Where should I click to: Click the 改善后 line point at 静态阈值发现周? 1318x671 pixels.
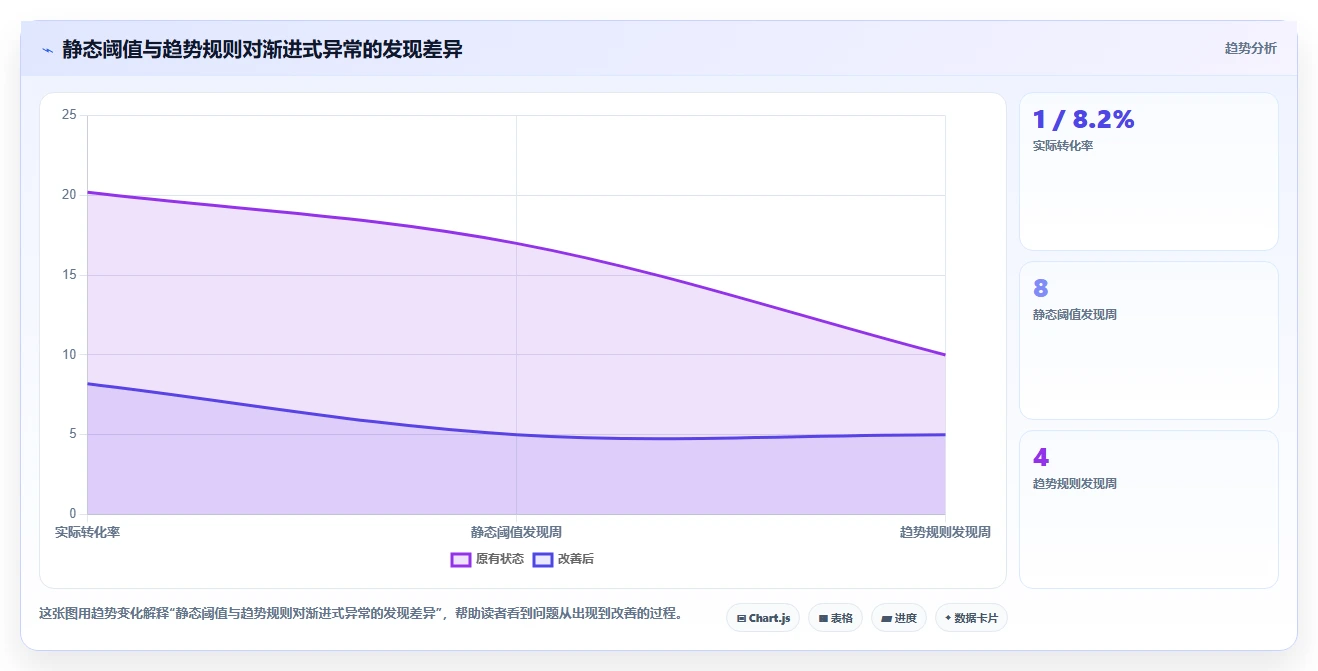point(516,434)
